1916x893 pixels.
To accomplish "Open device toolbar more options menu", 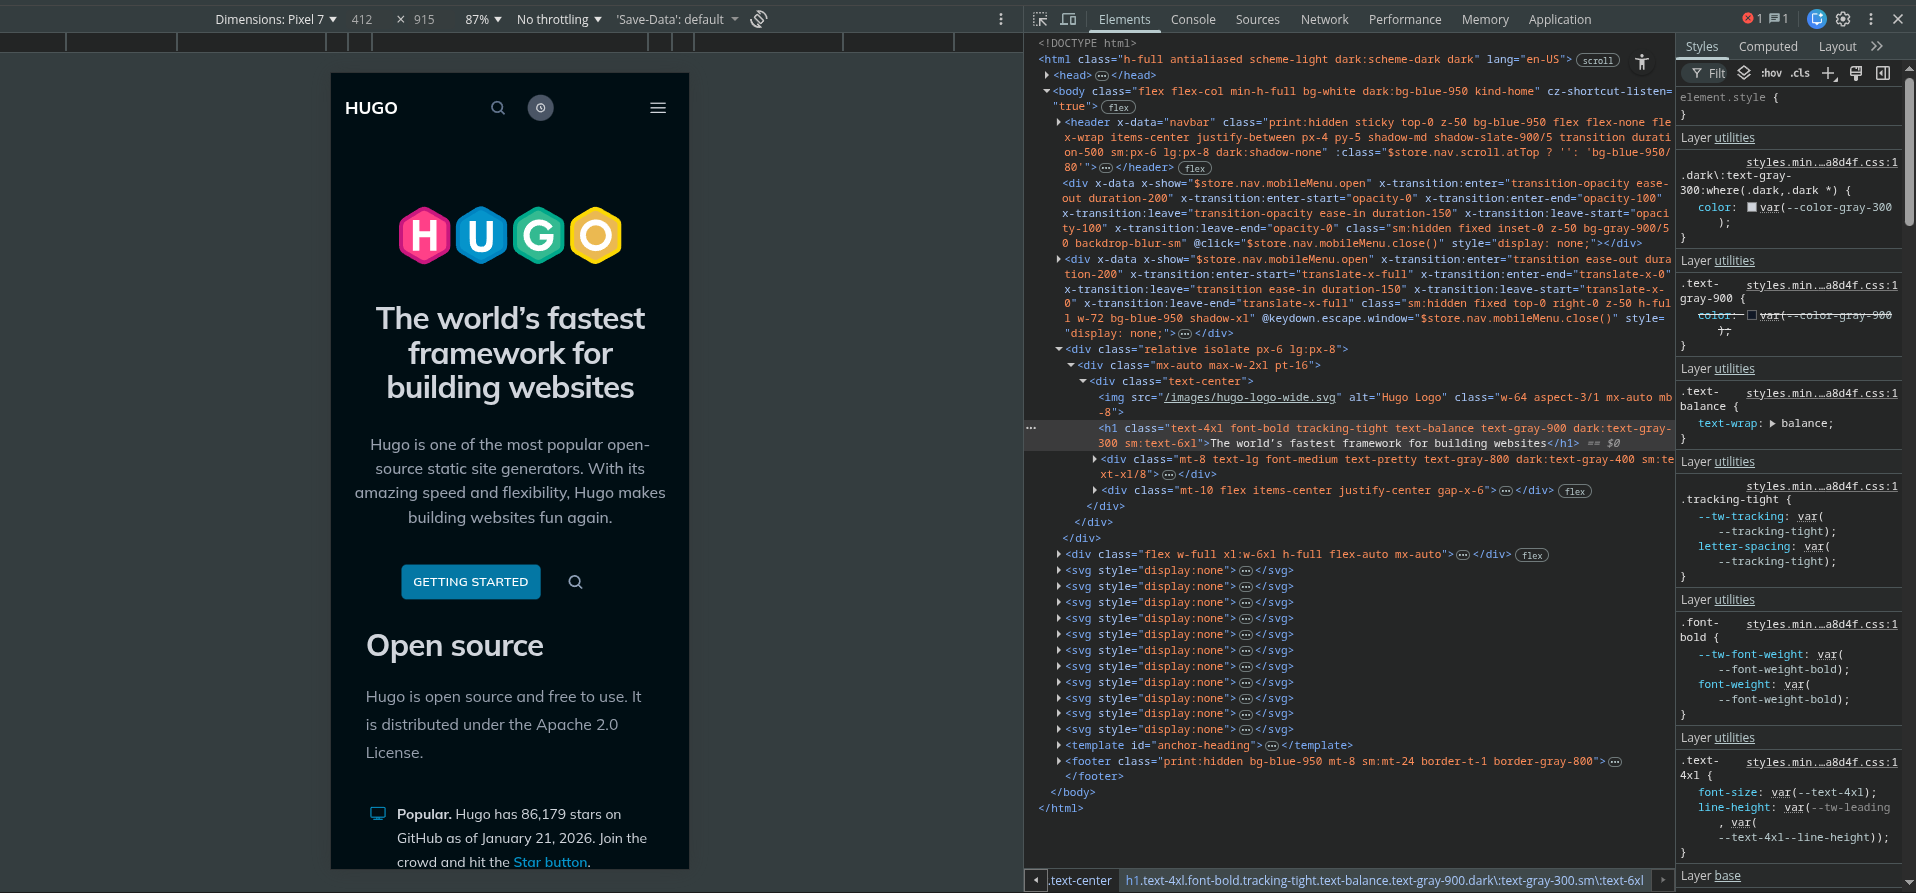I will coord(1000,19).
